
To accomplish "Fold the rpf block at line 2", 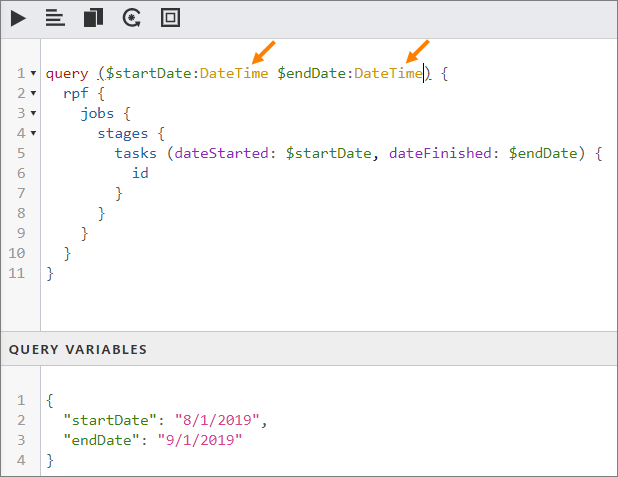I will (34, 94).
